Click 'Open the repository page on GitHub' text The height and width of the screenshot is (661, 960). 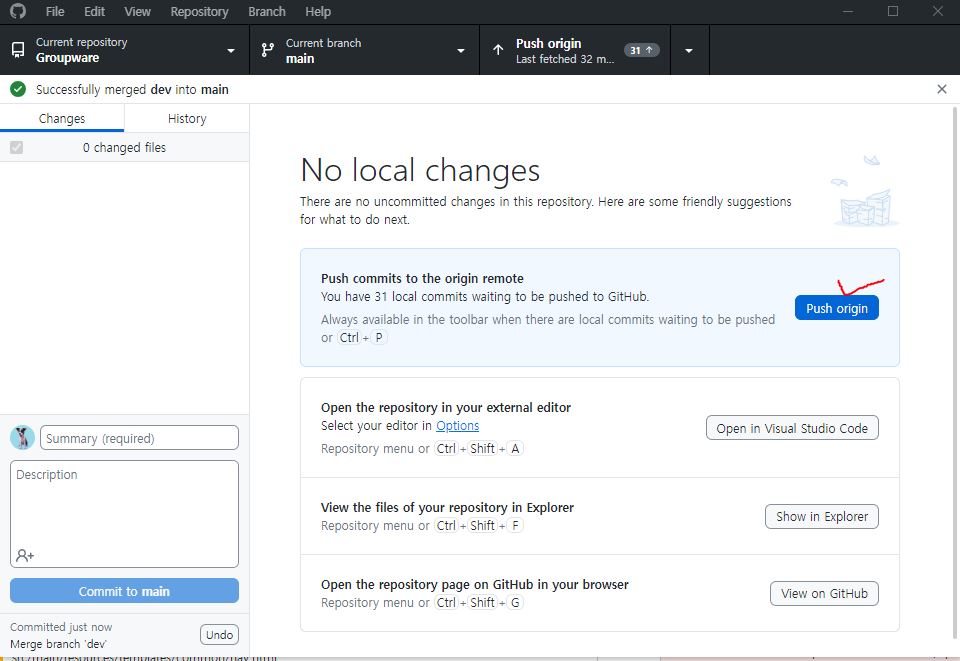pyautogui.click(x=474, y=584)
